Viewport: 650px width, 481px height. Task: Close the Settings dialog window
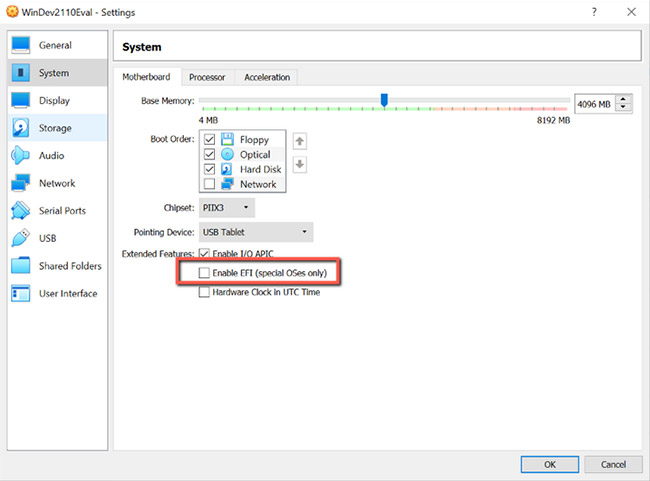[631, 12]
